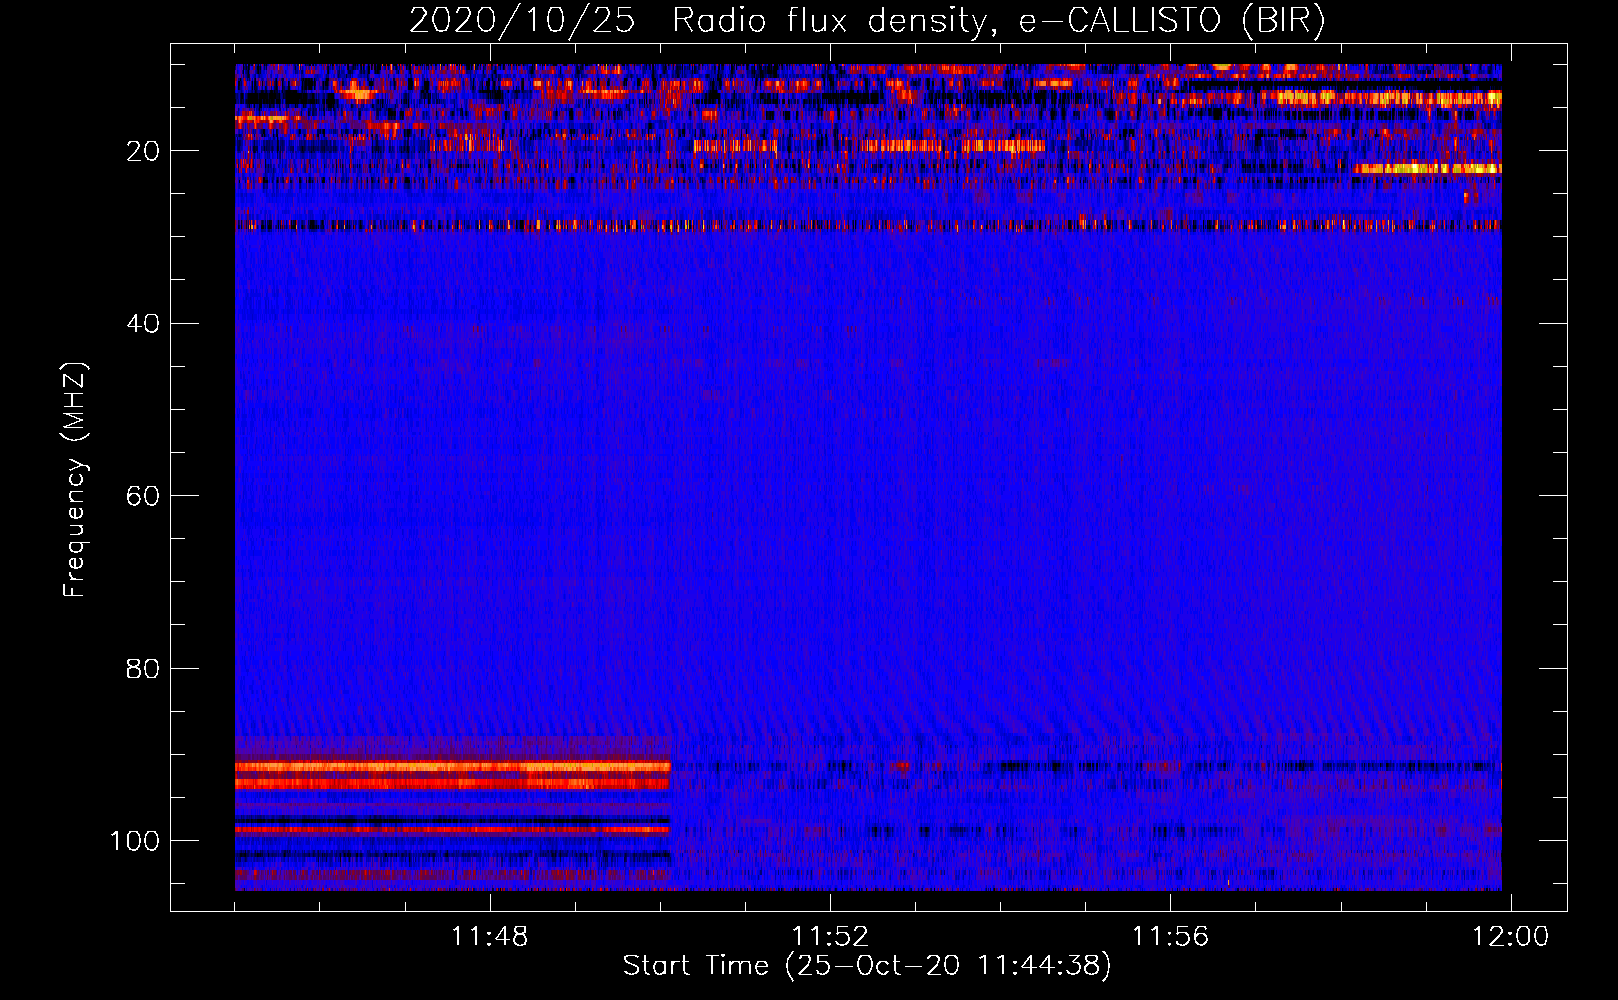Screen dimensions: 1618x1000
Task: Select the '11:52' time tick label
Action: [830, 937]
